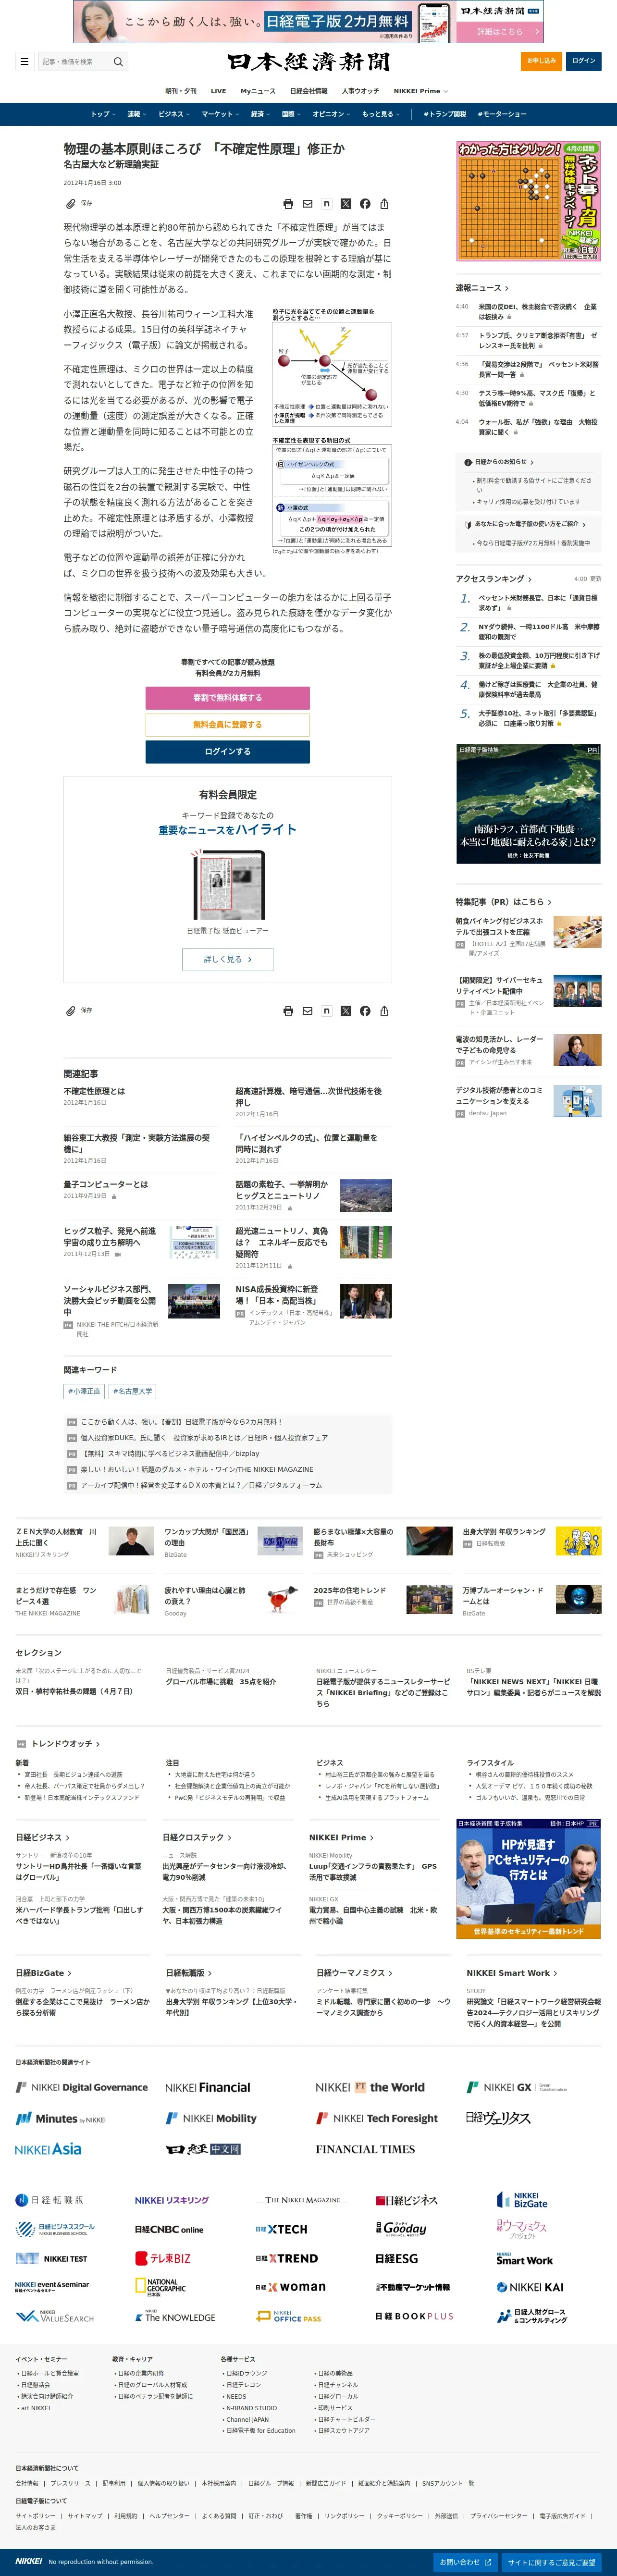This screenshot has height=2576, width=617.
Task: Click the clip save icon below the article body
Action: [71, 1011]
